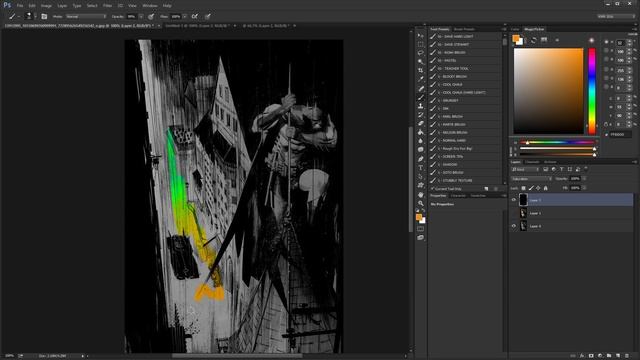Toggle Current Tool Only checkbox
The height and width of the screenshot is (360, 640).
(x=432, y=189)
